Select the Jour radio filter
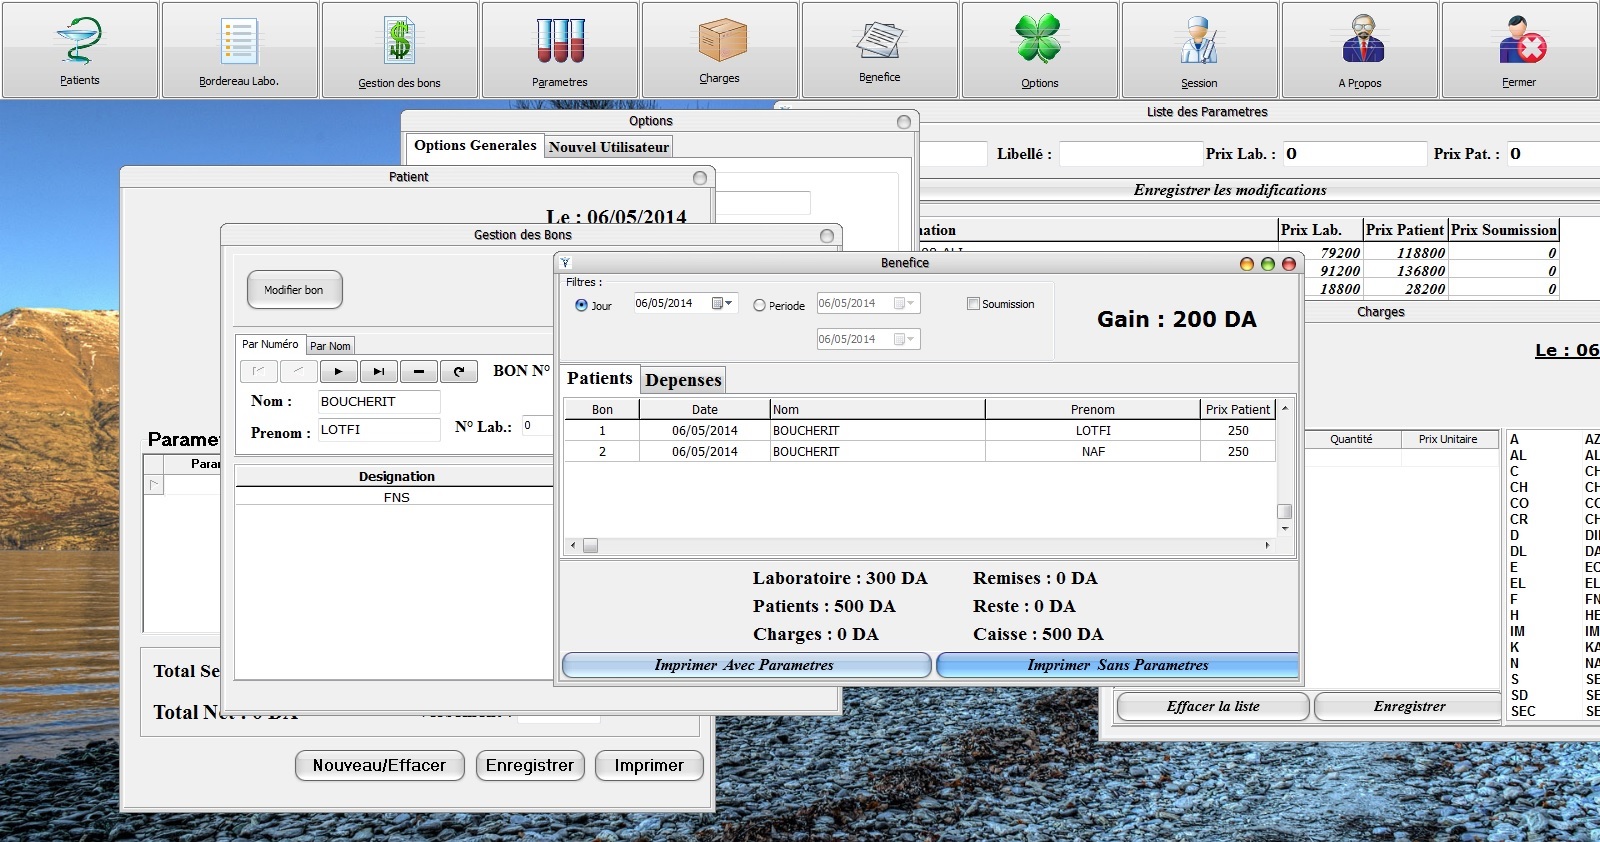This screenshot has width=1600, height=842. (581, 305)
